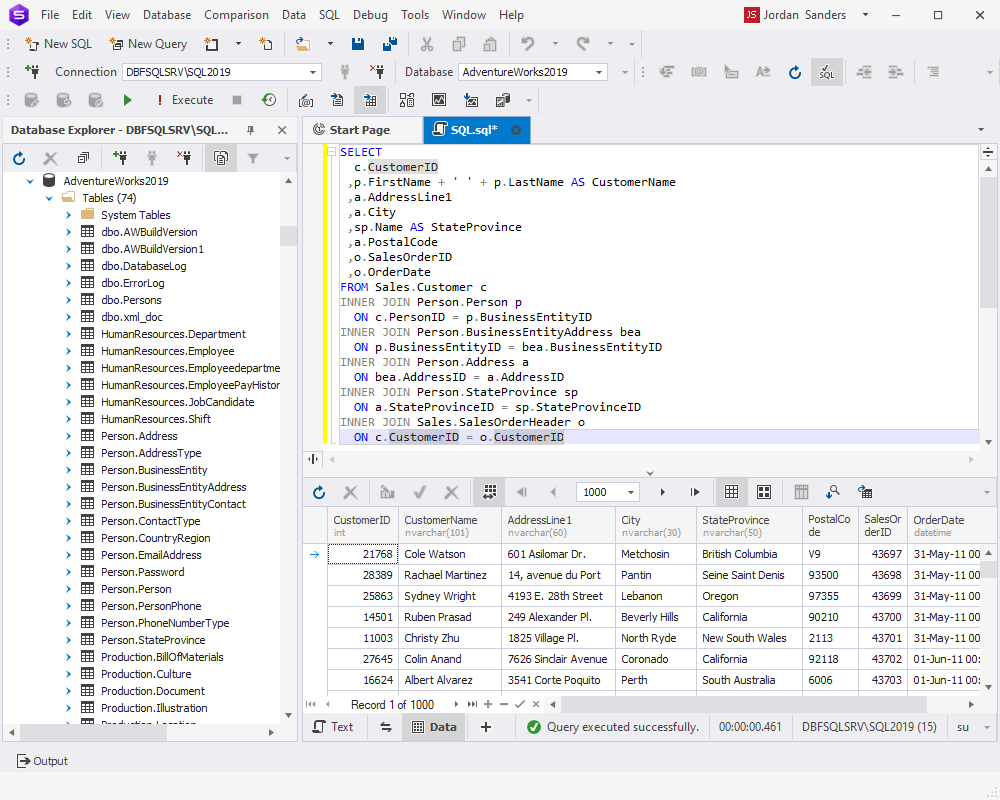Go to the next results page arrow
The height and width of the screenshot is (800, 1000).
point(662,492)
